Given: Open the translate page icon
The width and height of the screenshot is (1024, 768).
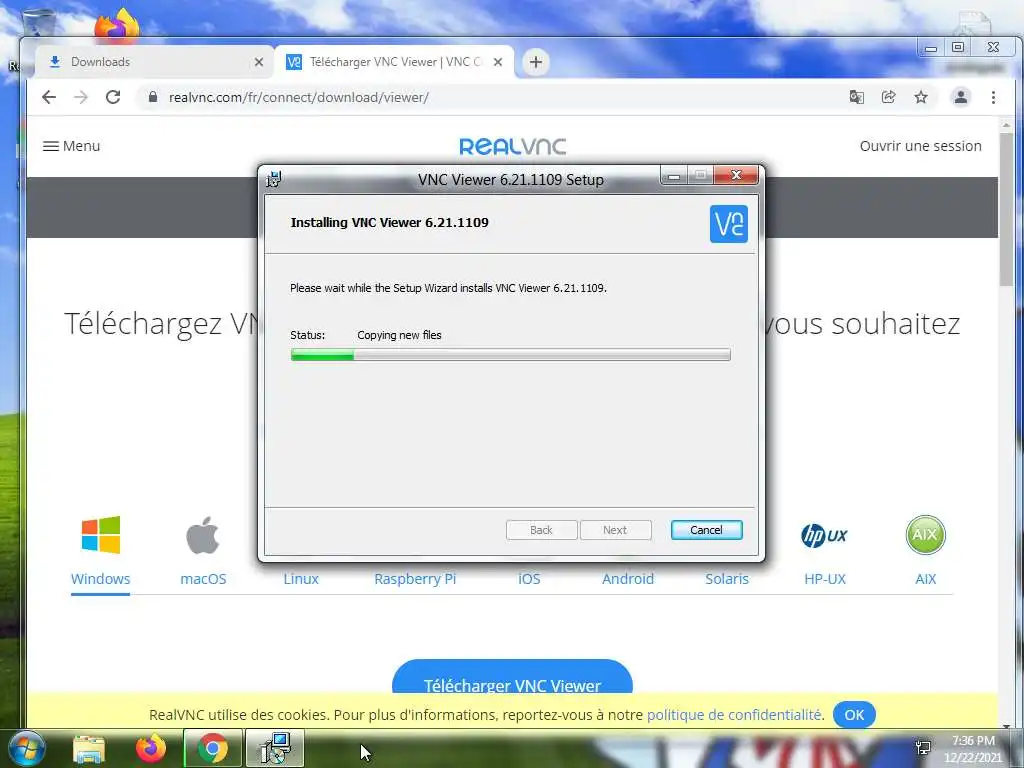Looking at the screenshot, I should coord(856,97).
